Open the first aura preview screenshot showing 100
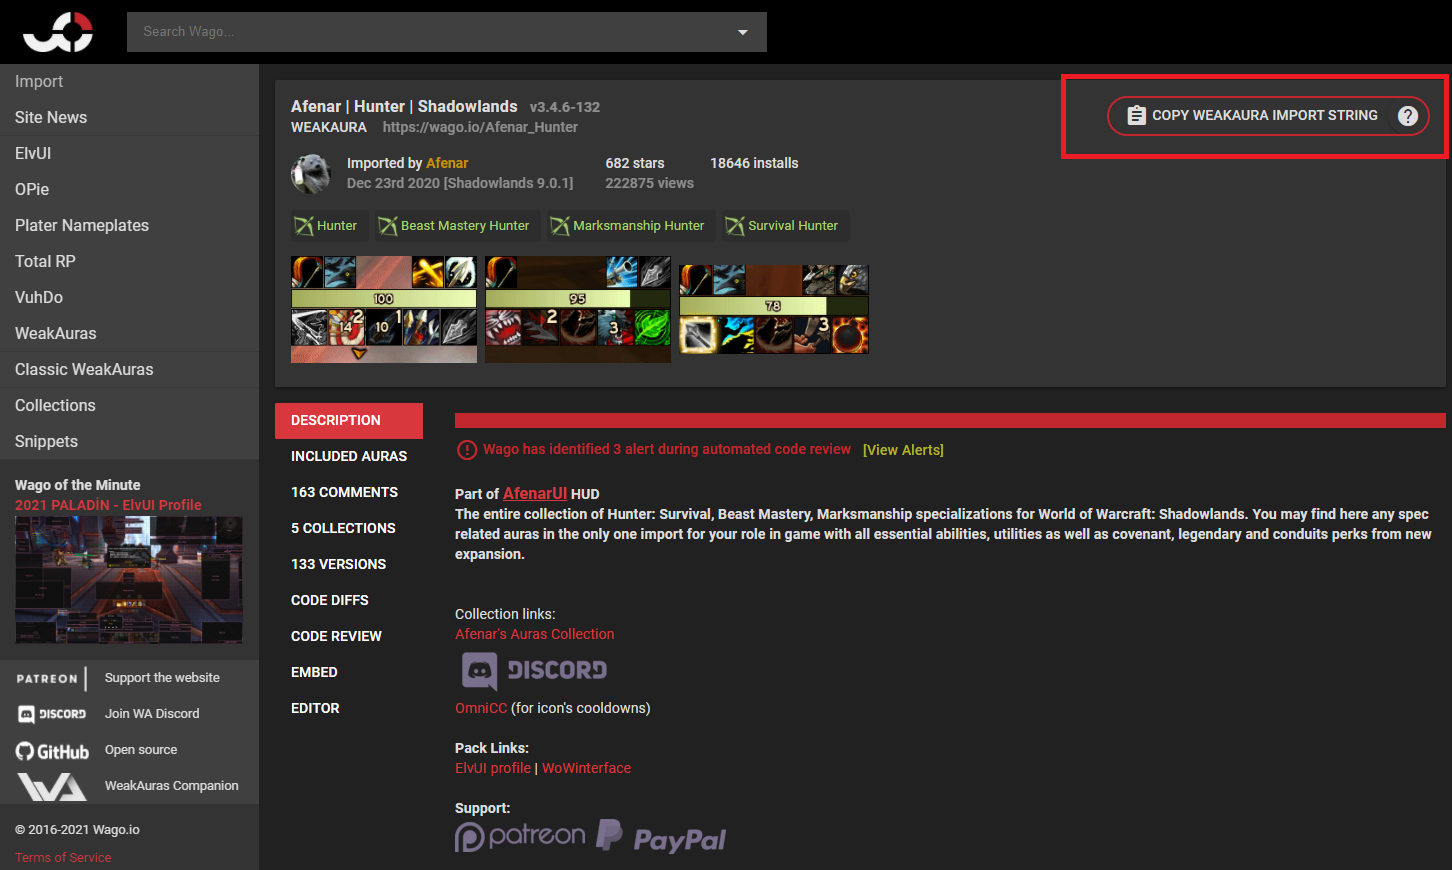The image size is (1452, 870). click(x=384, y=310)
